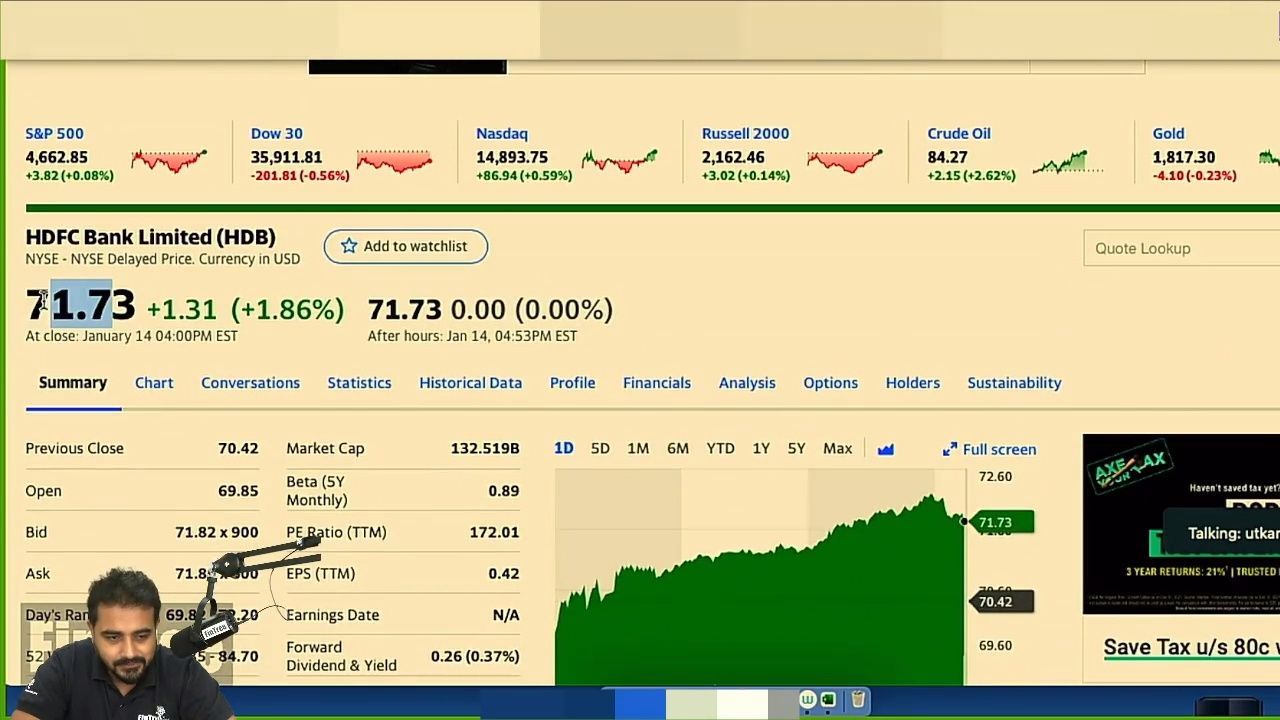Open the trash icon in the dock
Viewport: 1280px width, 720px height.
click(x=858, y=700)
